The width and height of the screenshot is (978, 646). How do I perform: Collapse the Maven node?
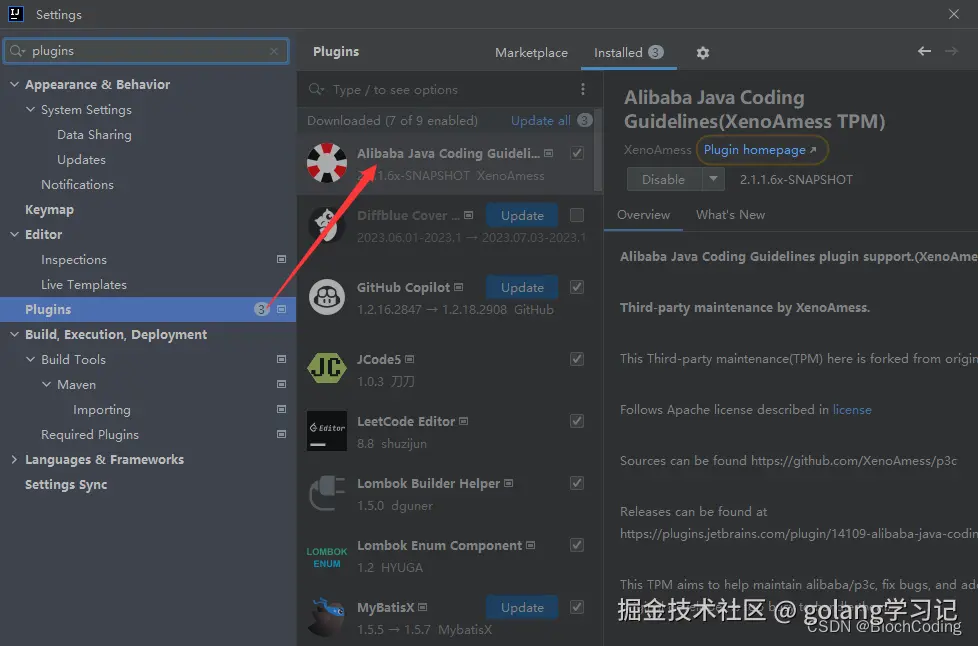point(46,384)
